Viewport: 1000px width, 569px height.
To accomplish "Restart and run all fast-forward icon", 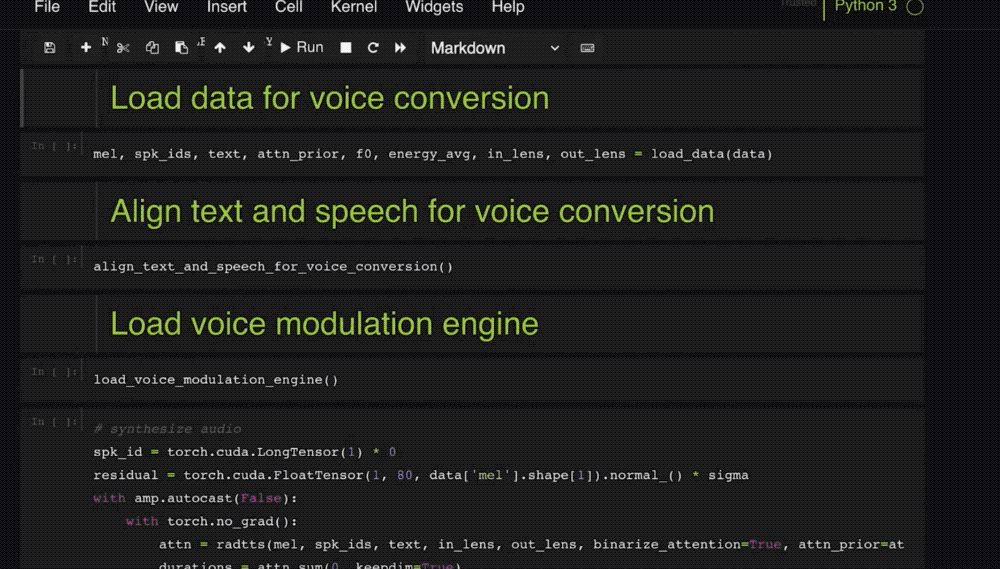I will click(x=400, y=48).
